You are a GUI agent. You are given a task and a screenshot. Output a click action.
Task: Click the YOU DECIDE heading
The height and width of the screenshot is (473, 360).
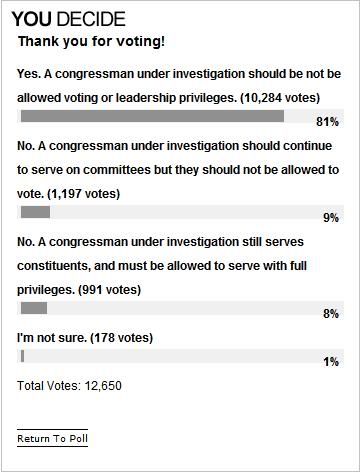click(69, 19)
